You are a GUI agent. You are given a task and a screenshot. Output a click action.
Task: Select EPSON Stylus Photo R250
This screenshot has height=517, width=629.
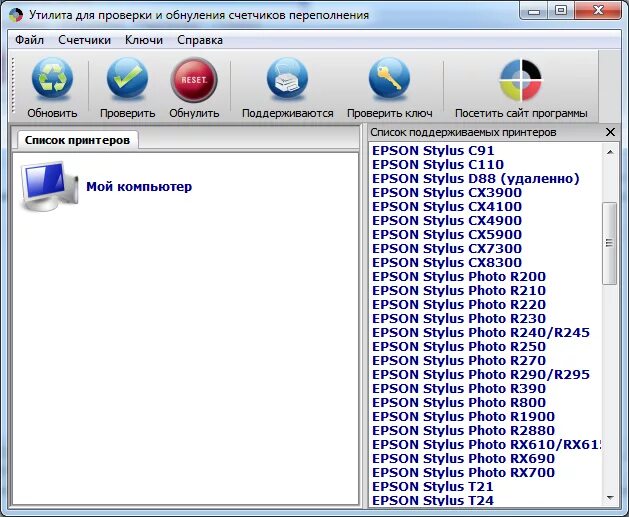459,347
